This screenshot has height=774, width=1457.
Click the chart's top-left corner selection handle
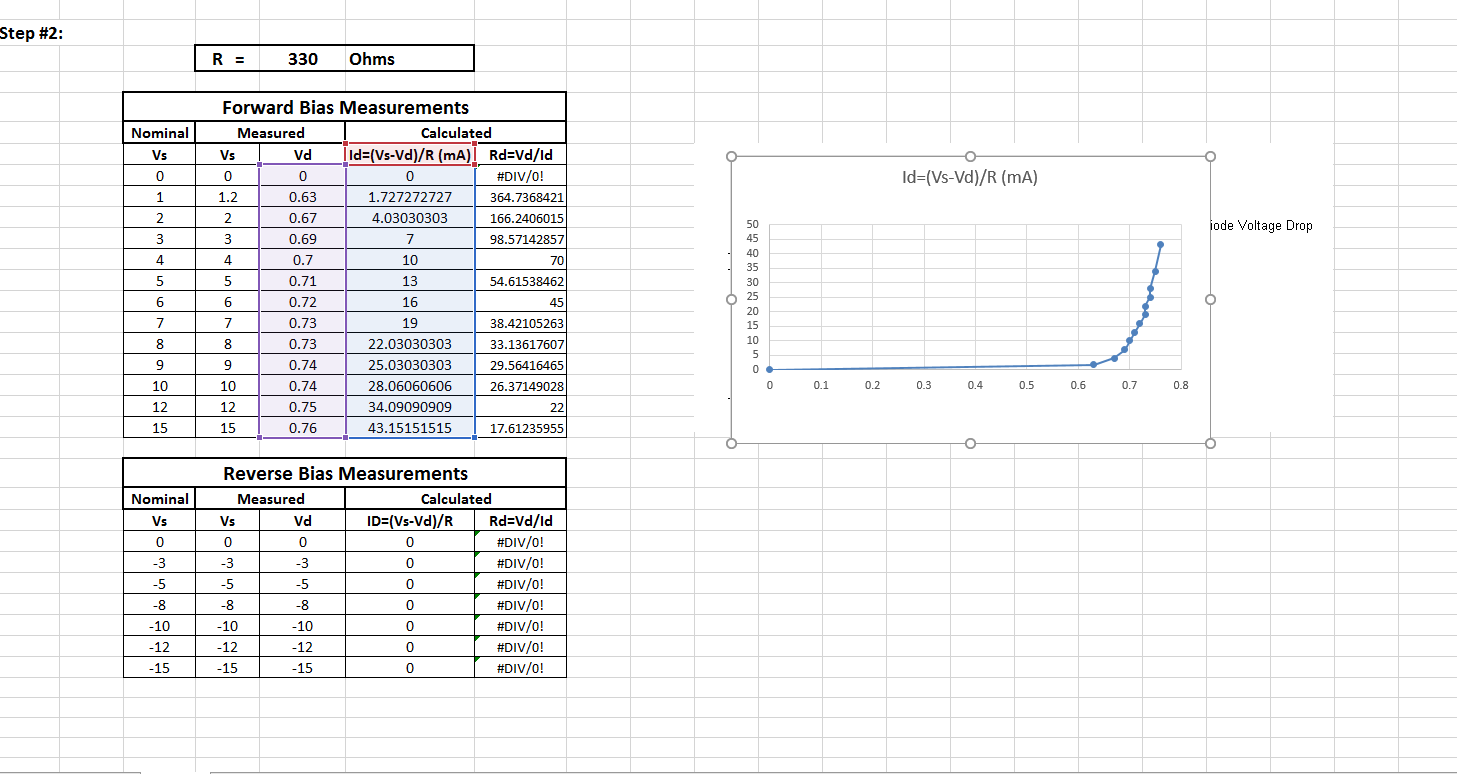732,156
